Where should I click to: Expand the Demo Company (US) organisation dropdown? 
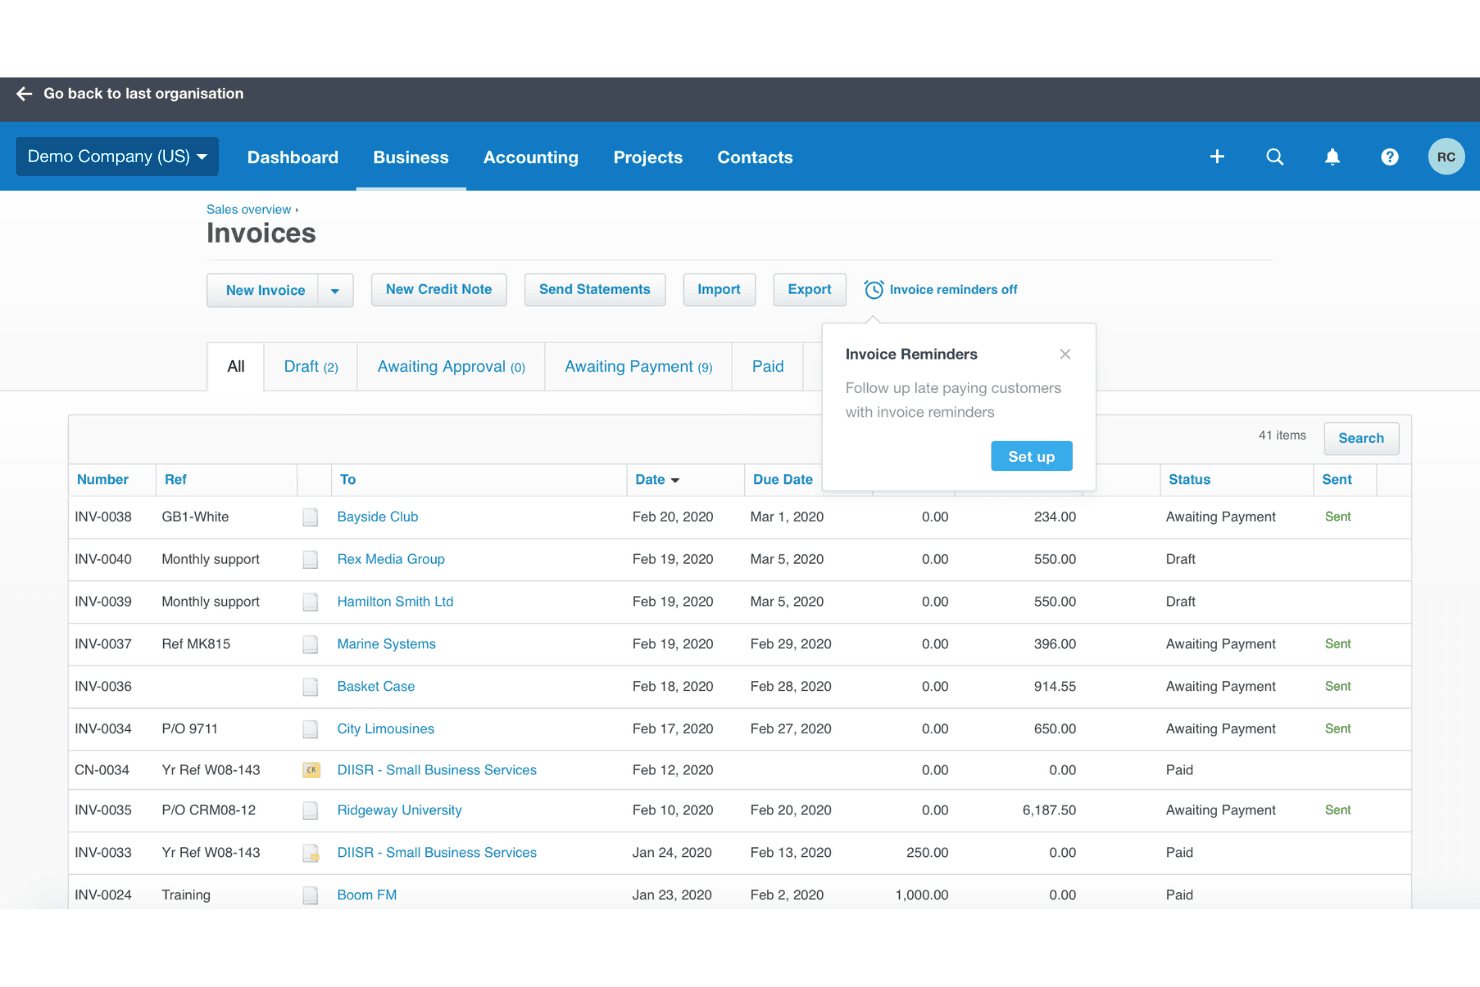pyautogui.click(x=117, y=157)
